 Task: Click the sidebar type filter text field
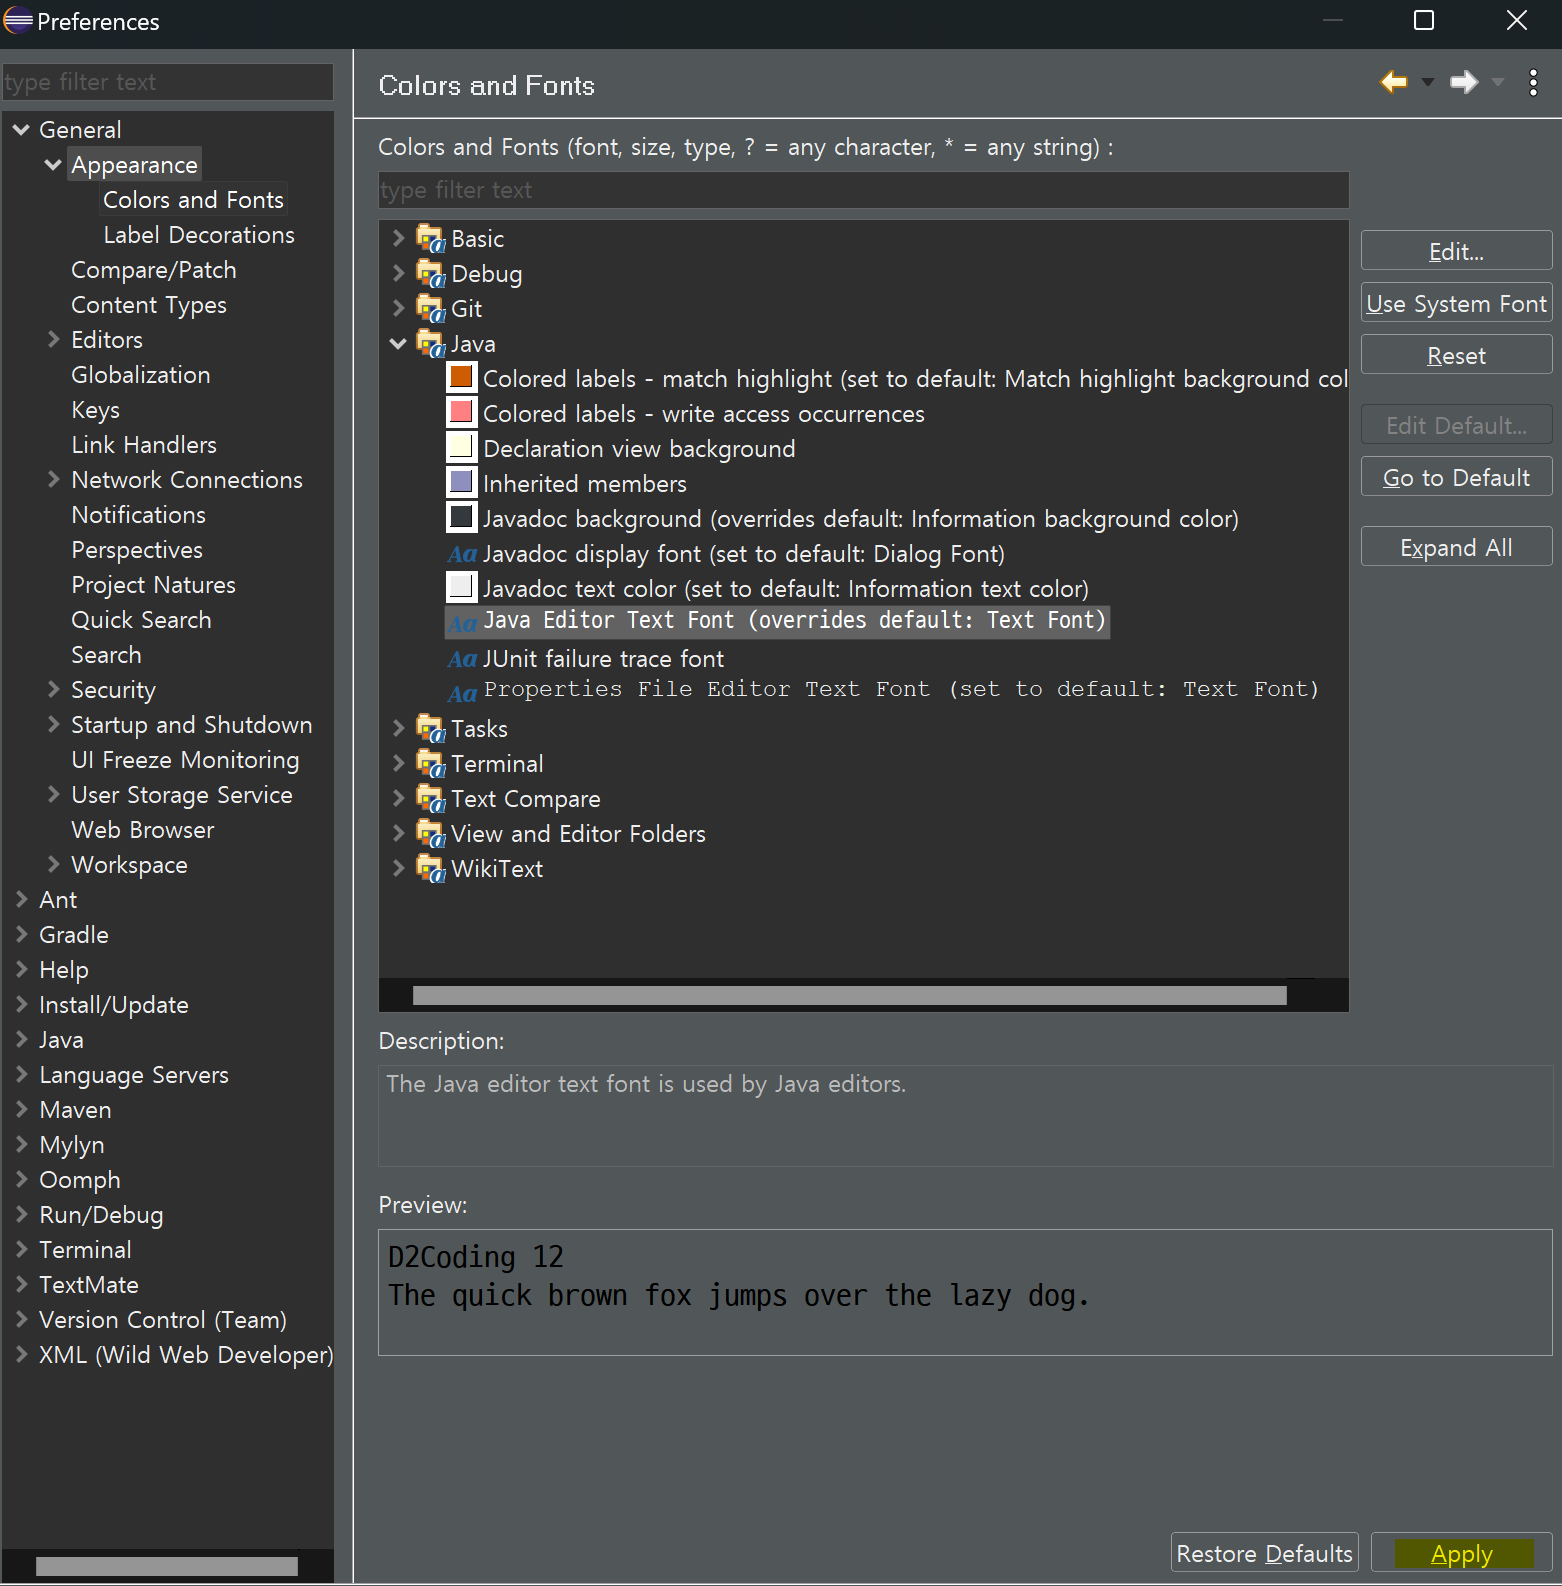coord(168,82)
